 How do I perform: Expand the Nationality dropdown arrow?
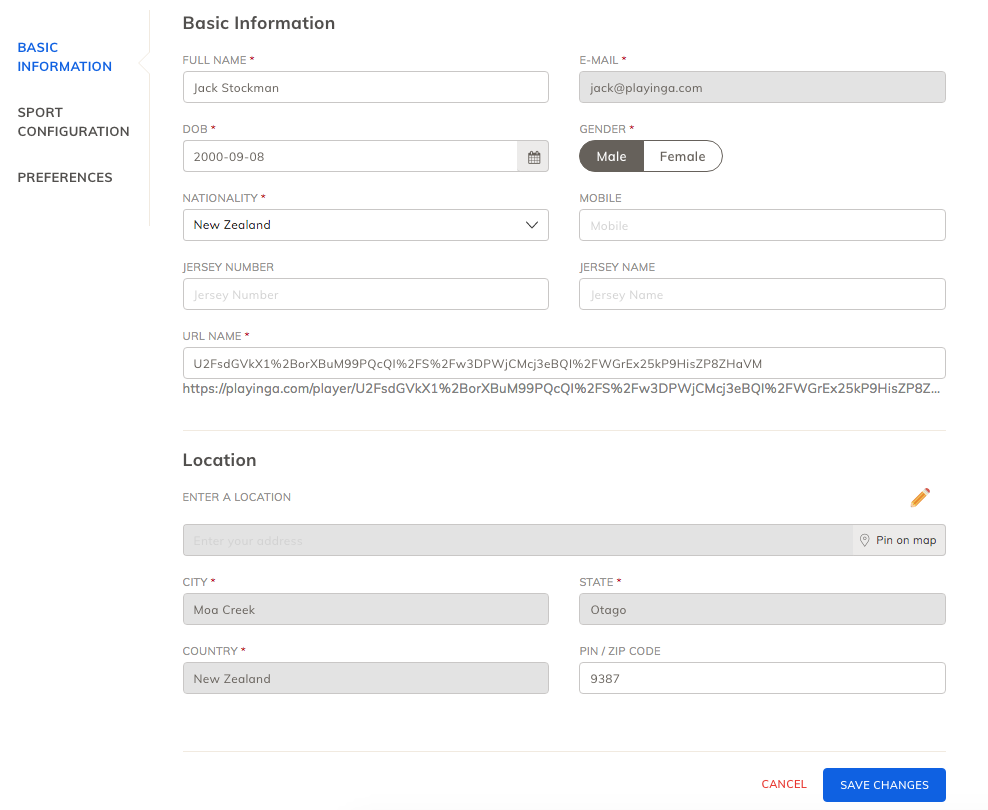click(x=532, y=225)
